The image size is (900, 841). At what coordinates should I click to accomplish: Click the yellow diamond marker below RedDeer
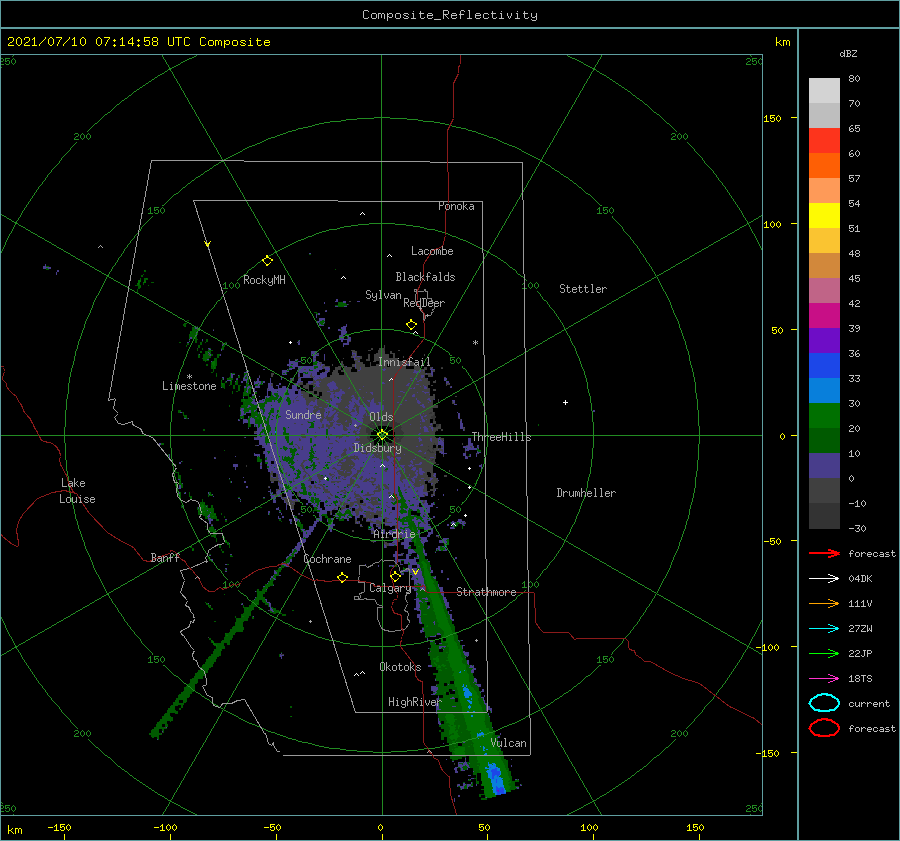[x=411, y=325]
